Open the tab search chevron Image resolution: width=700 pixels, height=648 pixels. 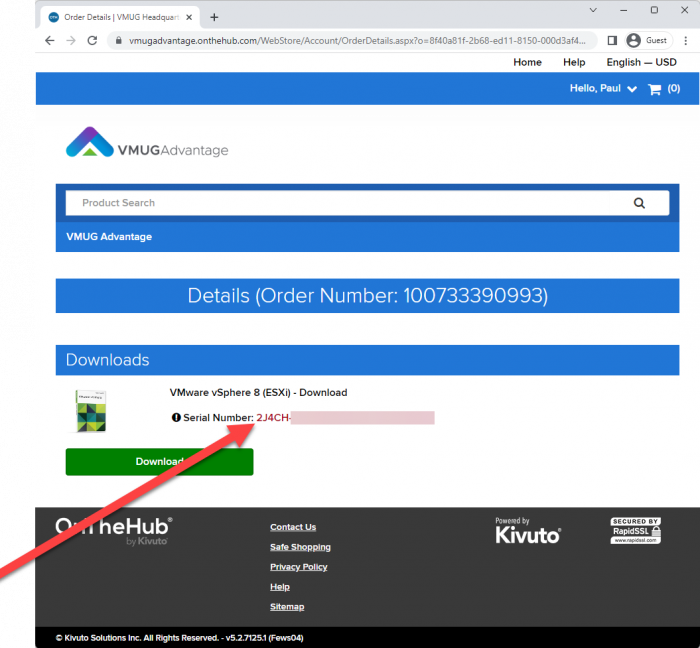click(x=593, y=10)
